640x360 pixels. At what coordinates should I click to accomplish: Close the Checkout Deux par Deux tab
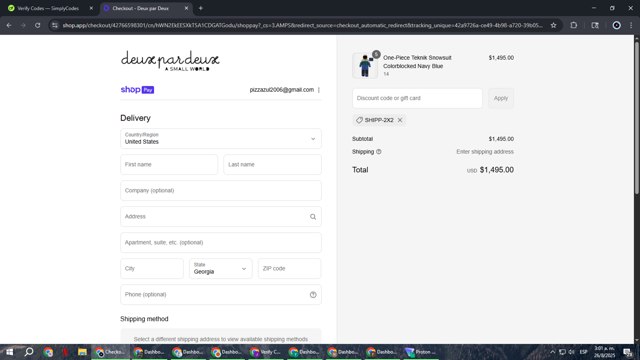click(186, 8)
